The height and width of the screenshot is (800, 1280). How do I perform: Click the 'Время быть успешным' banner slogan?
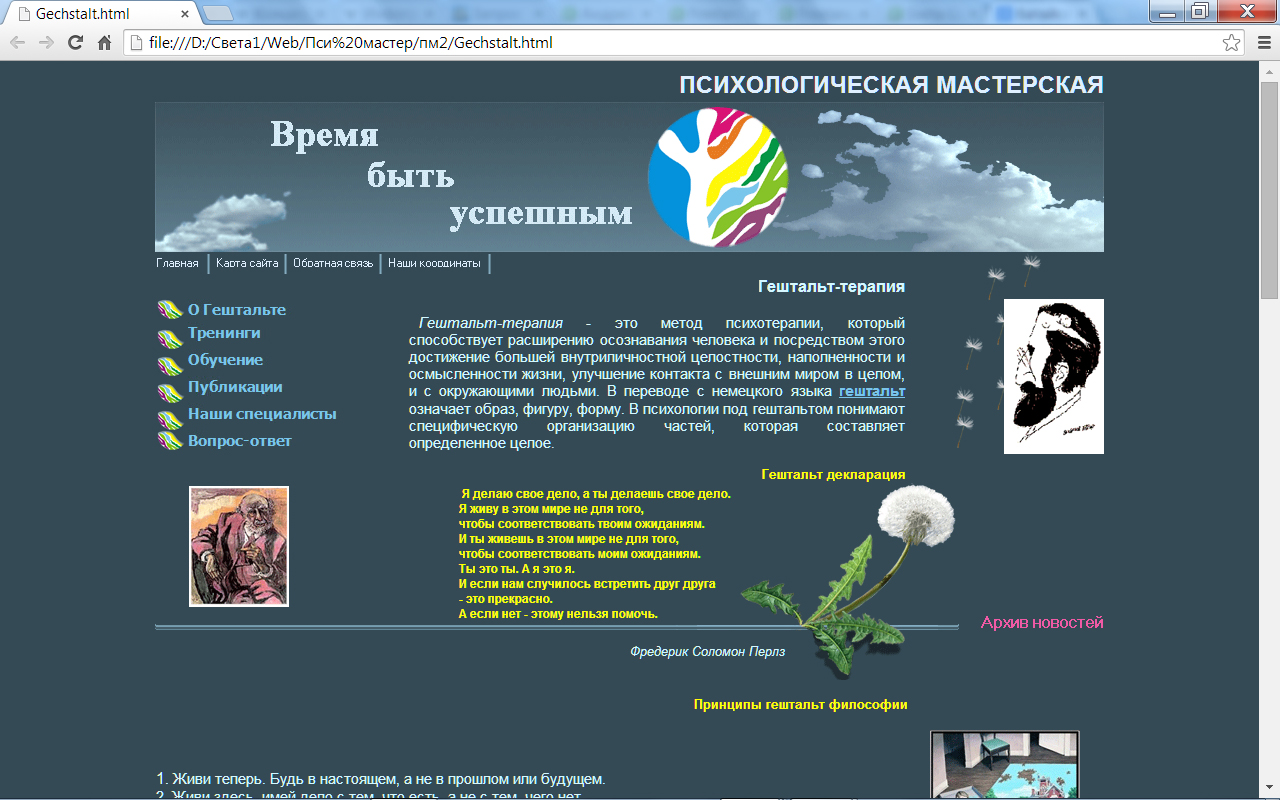point(451,176)
